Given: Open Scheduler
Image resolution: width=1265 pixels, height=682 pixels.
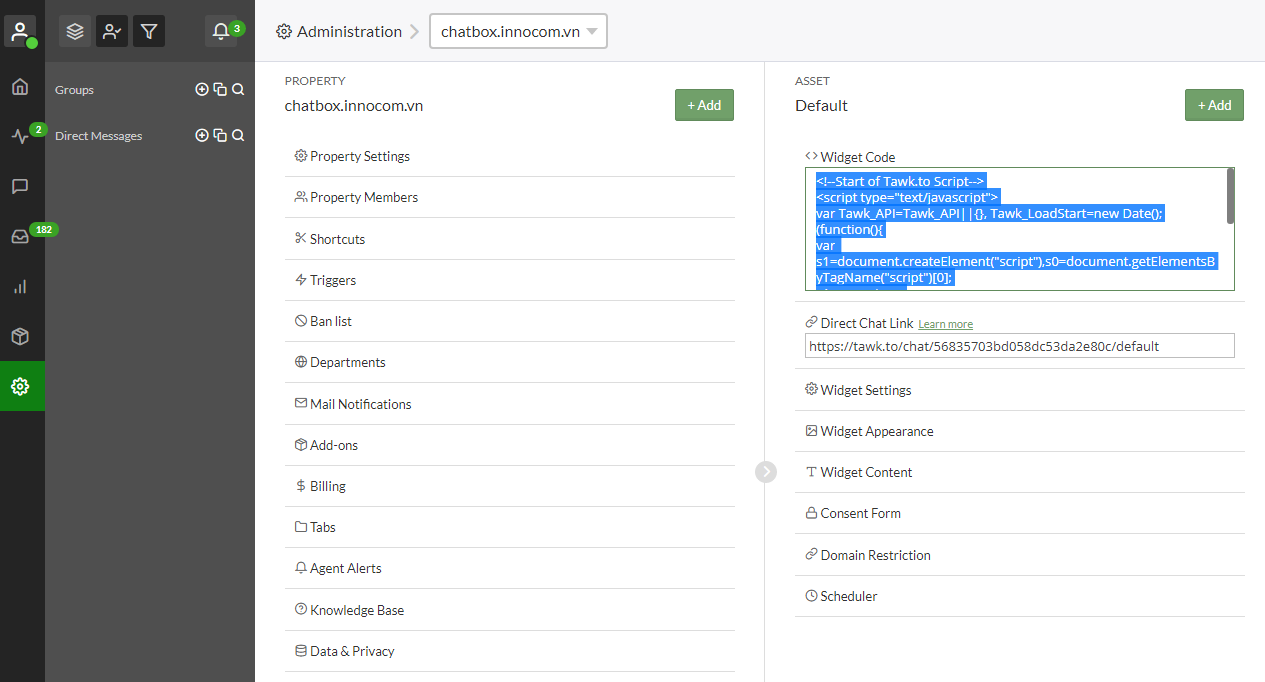Looking at the screenshot, I should [x=1020, y=596].
